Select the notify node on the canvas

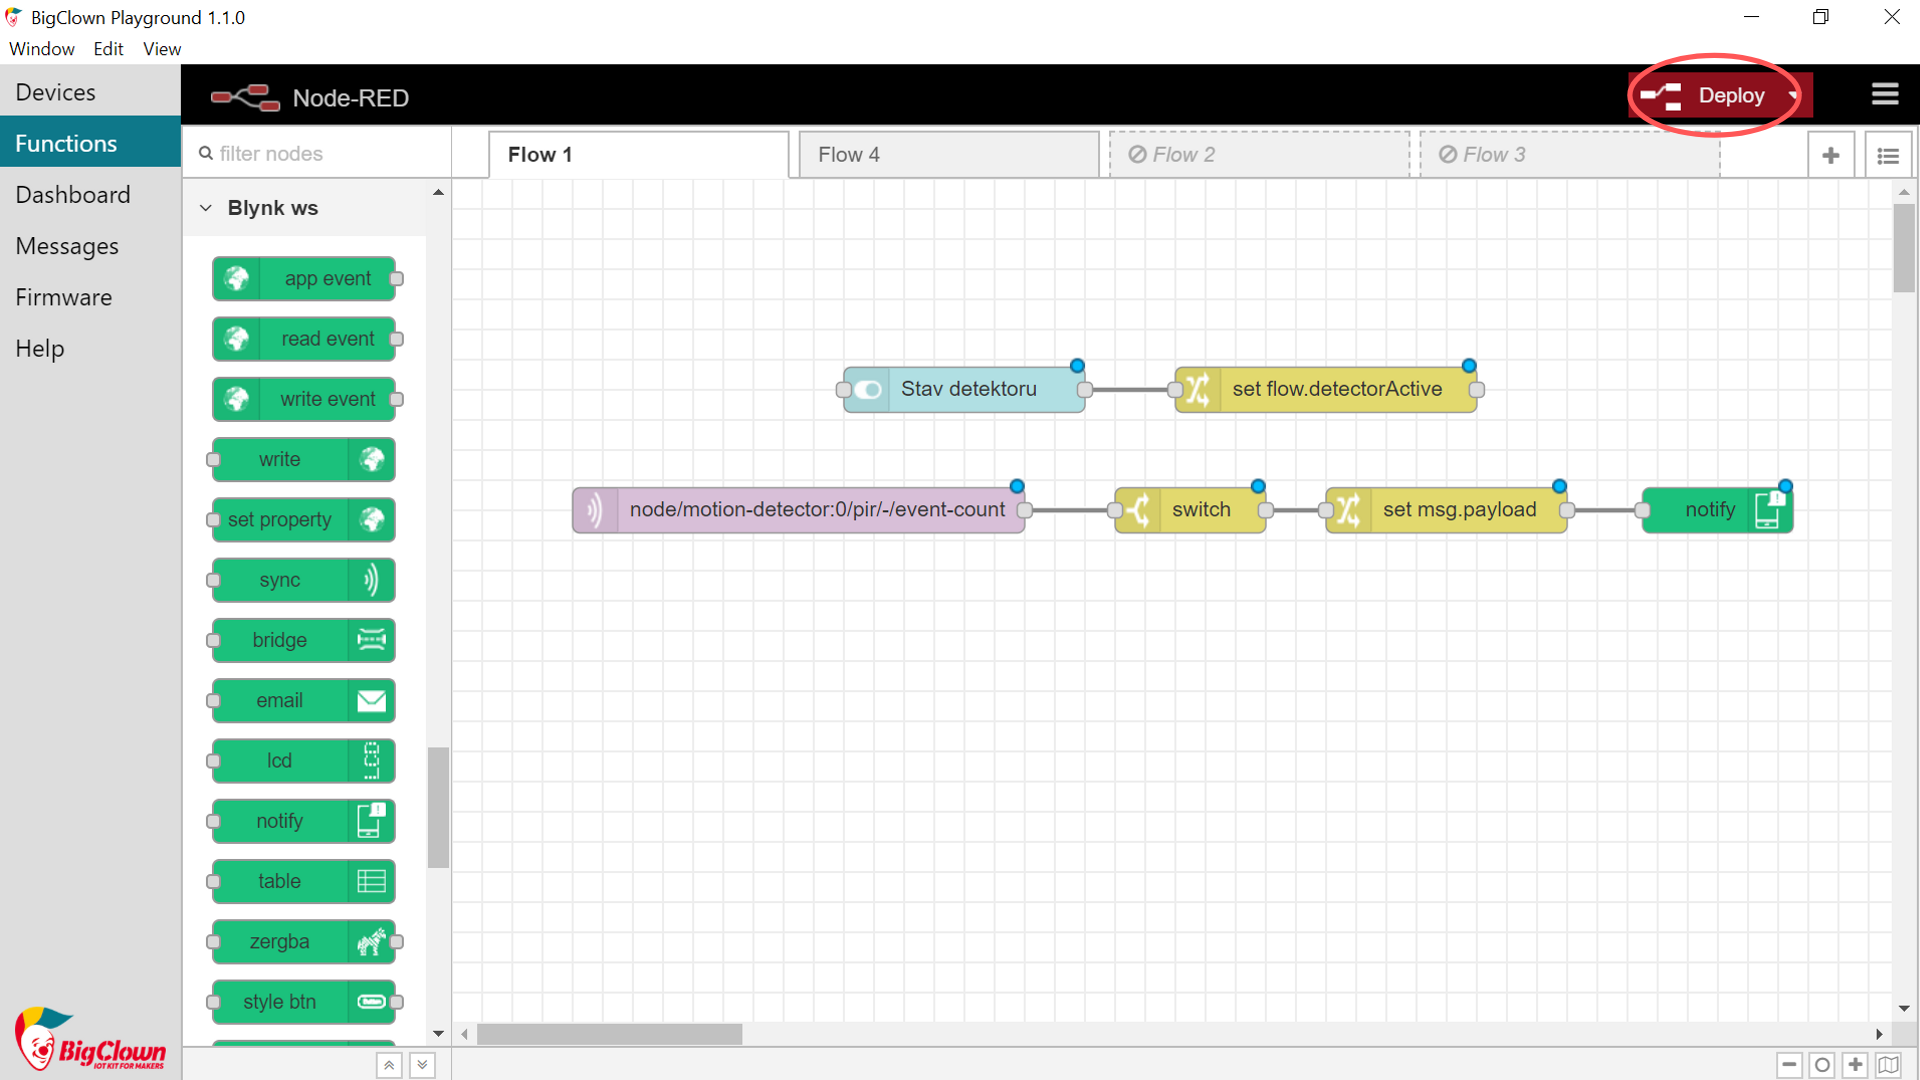(1717, 510)
